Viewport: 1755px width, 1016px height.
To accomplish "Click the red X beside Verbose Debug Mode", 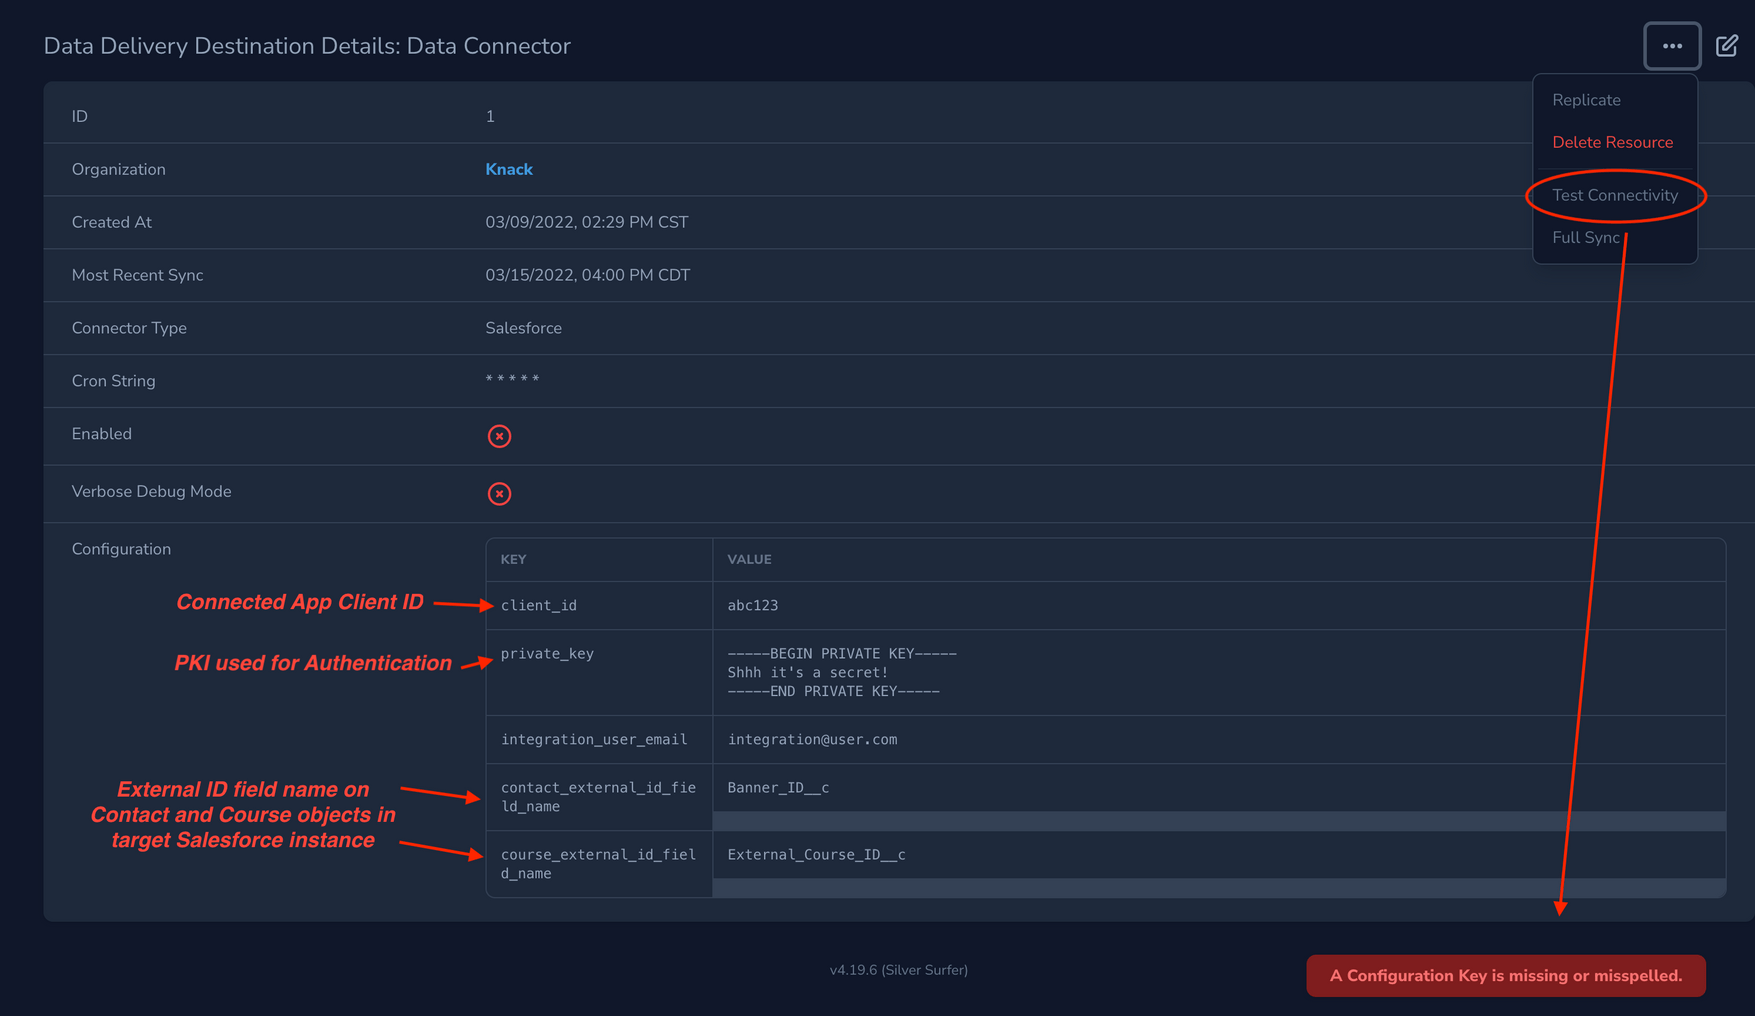I will click(x=499, y=493).
